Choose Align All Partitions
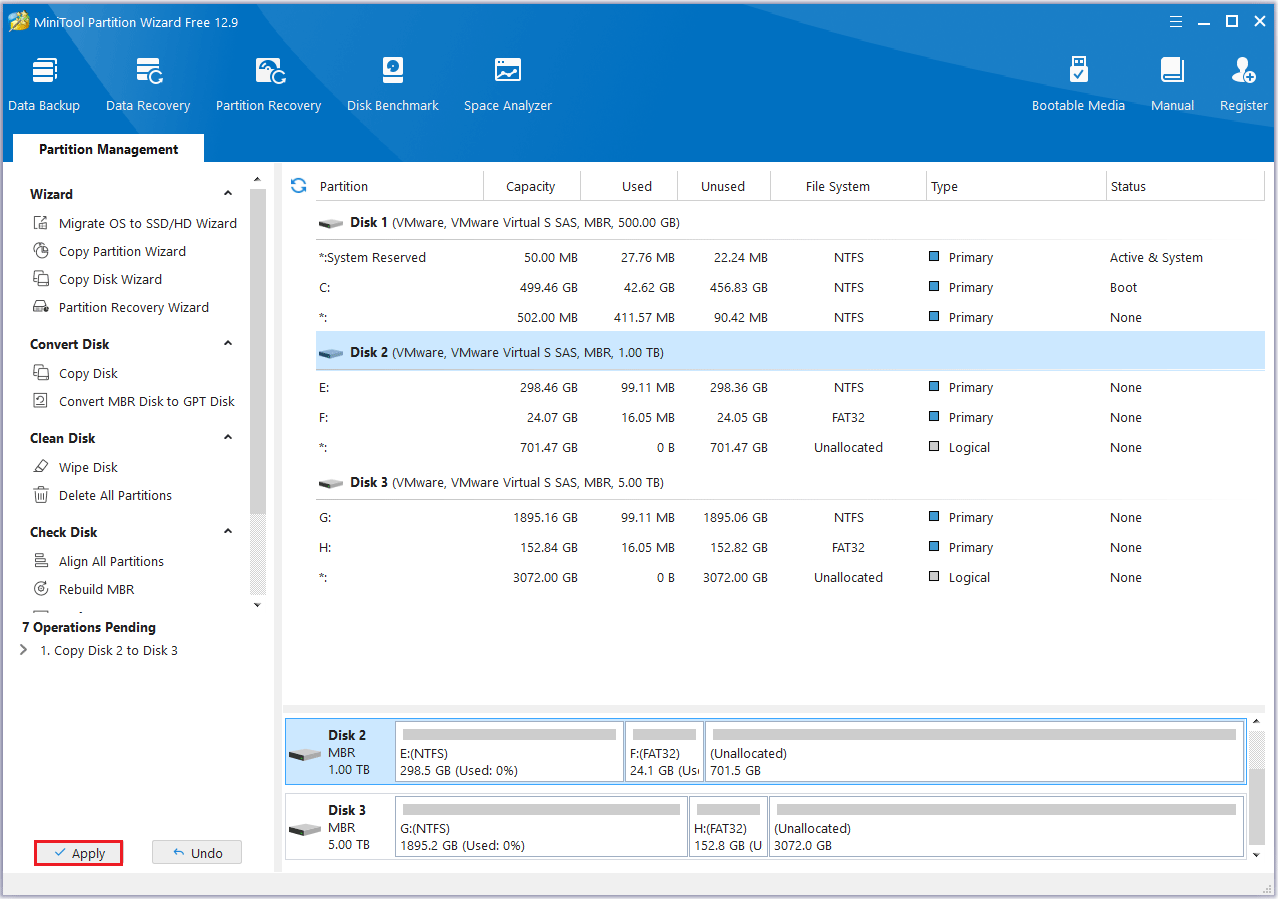The image size is (1278, 899). click(111, 561)
